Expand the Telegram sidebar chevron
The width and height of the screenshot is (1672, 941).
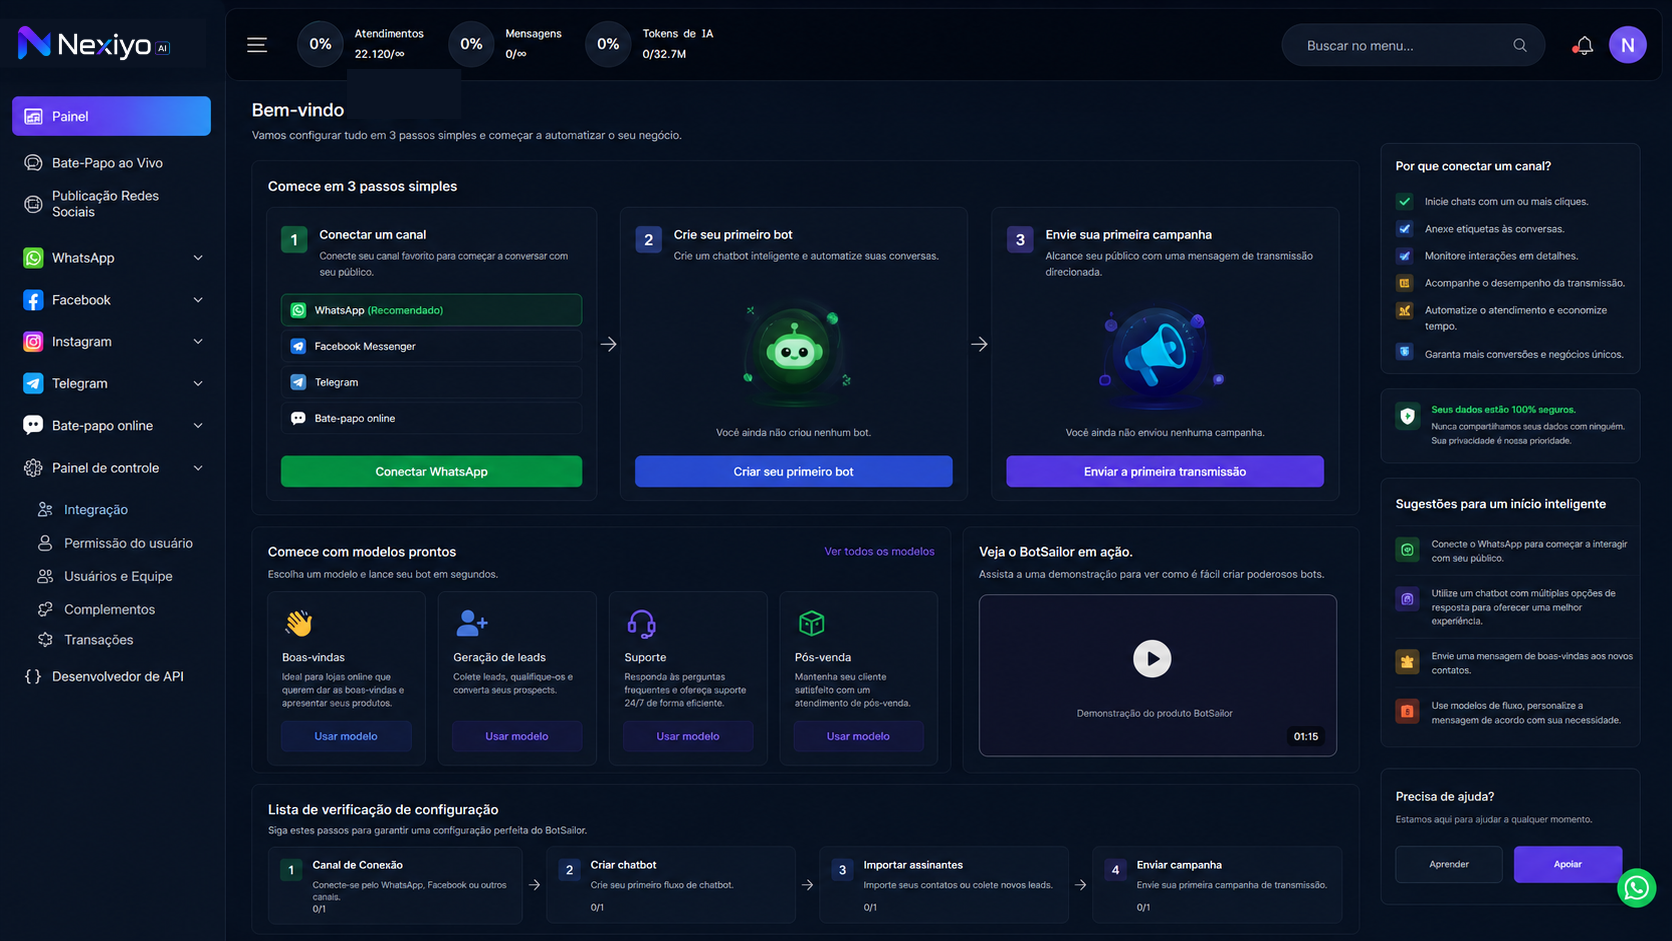[x=198, y=384]
